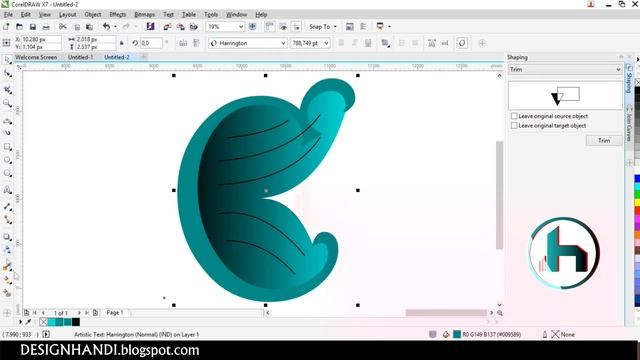Image resolution: width=640 pixels, height=360 pixels.
Task: Click the Open file toolbar icon
Action: 19,27
